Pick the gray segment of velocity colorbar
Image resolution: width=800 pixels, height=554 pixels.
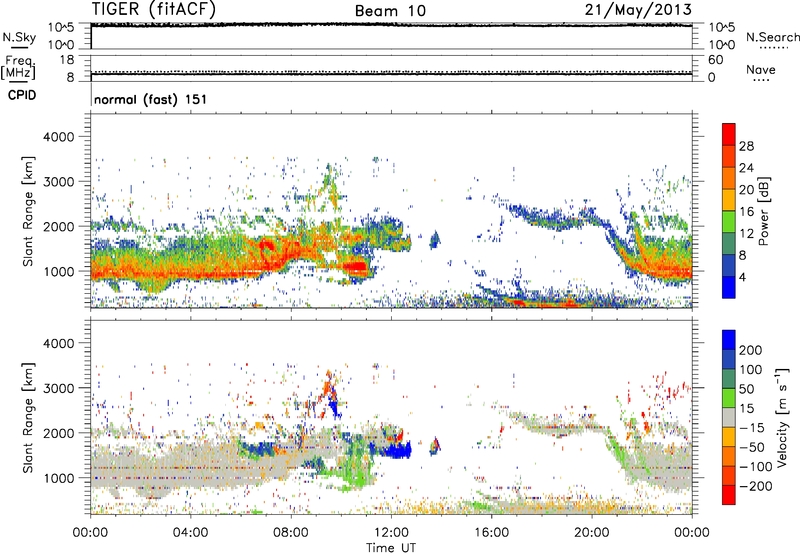pyautogui.click(x=729, y=417)
